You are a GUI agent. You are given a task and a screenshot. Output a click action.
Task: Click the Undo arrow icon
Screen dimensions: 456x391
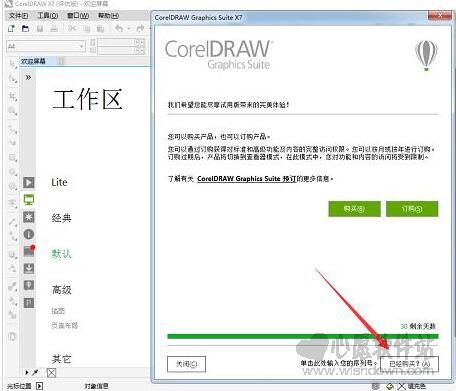(119, 29)
